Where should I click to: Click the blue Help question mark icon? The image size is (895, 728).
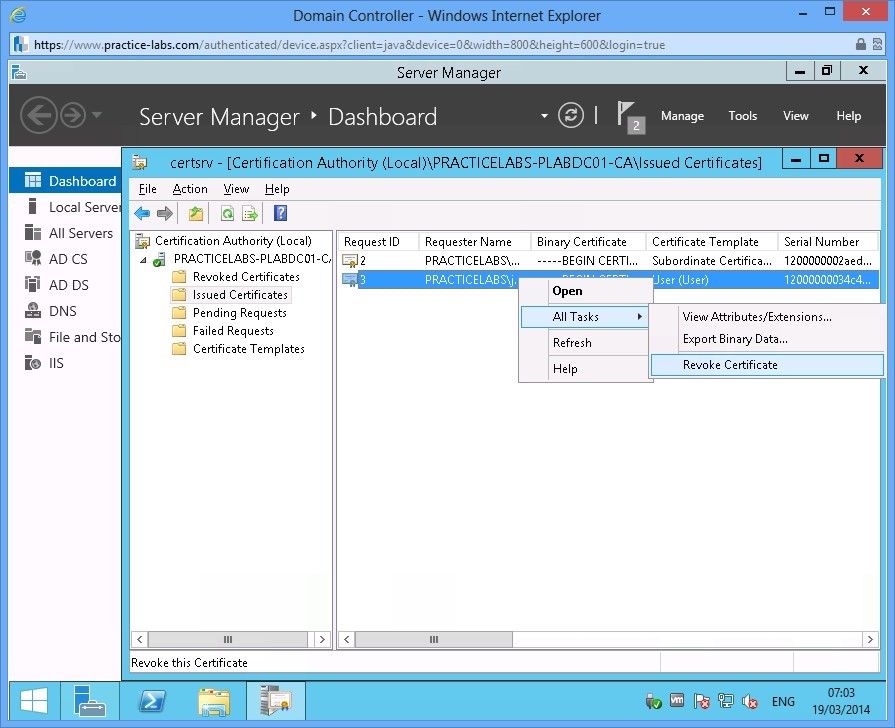(281, 213)
